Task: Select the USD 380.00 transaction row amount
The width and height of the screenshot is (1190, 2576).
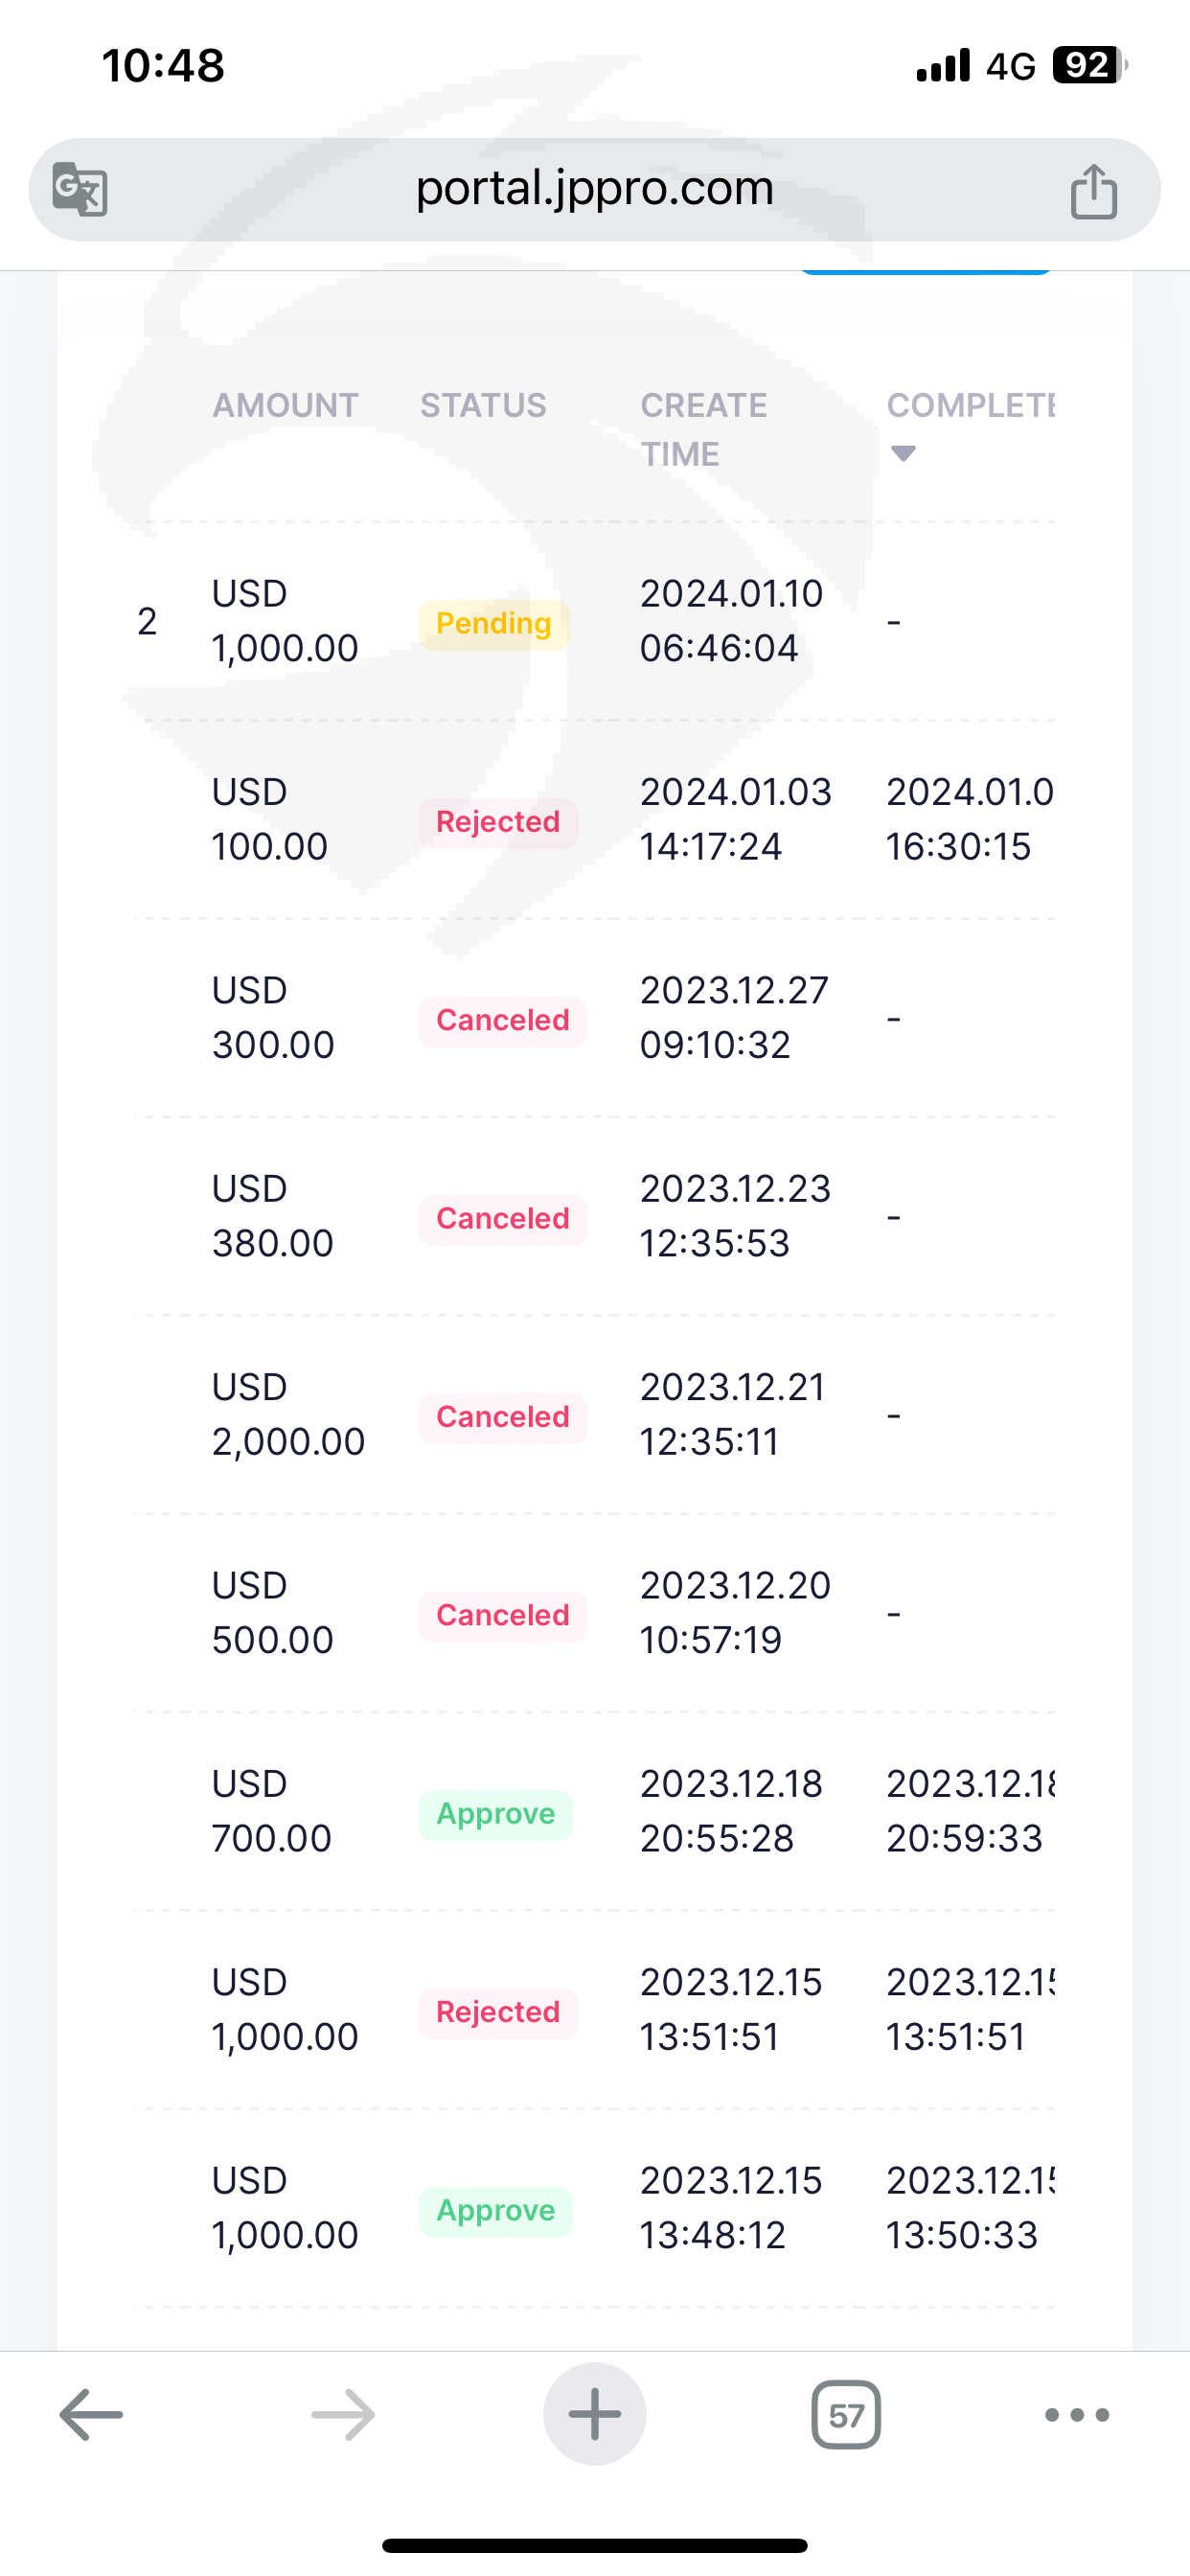Action: click(272, 1216)
